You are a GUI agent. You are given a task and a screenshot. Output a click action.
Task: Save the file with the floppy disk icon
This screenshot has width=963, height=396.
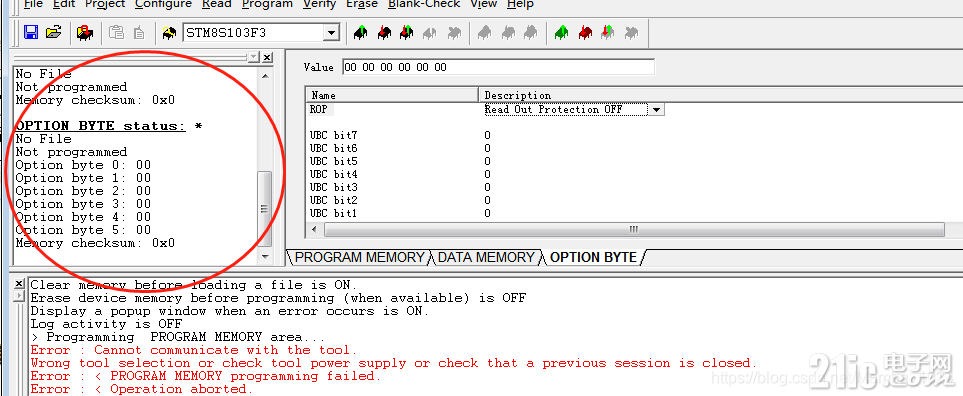[x=31, y=33]
